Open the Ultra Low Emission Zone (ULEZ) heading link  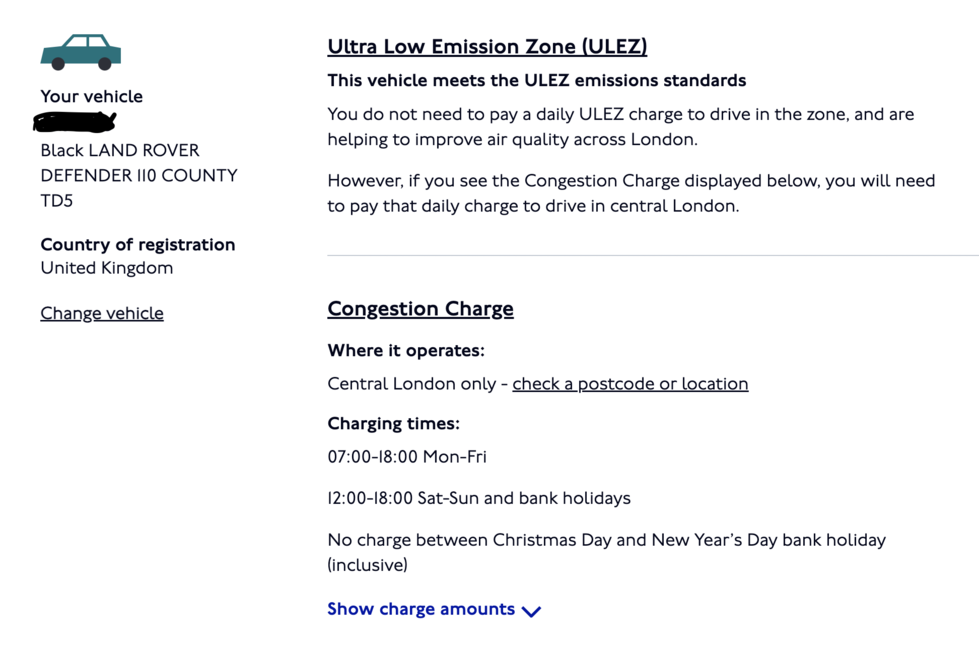(487, 47)
